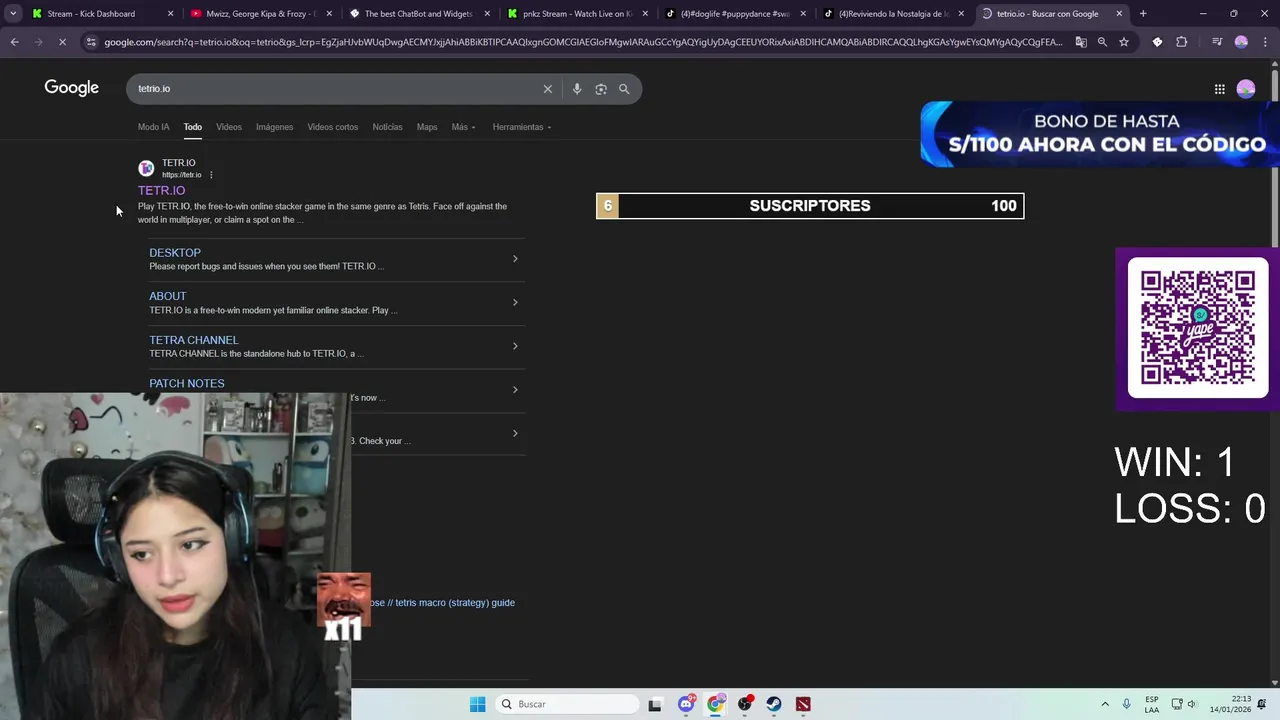This screenshot has height=720, width=1280.
Task: Open image search via the camera icon
Action: tap(601, 89)
